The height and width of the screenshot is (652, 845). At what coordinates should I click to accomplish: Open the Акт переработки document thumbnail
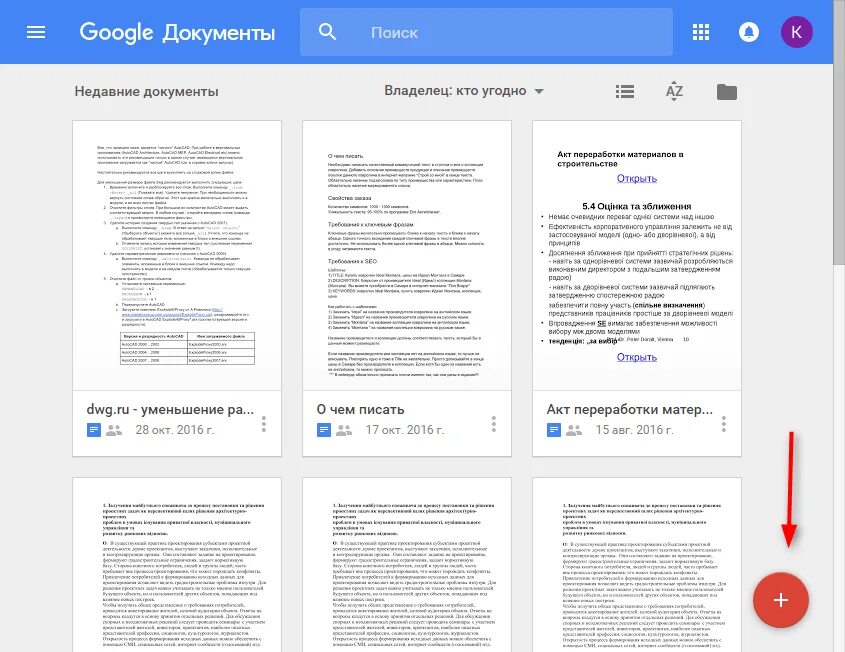(636, 256)
